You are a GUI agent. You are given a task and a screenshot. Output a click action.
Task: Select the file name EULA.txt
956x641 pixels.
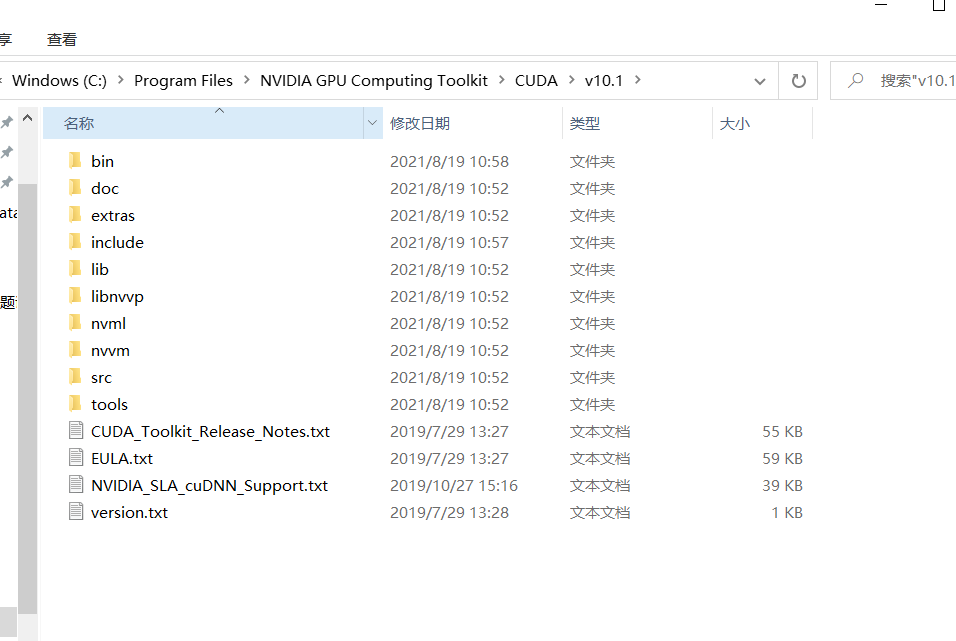coord(122,459)
